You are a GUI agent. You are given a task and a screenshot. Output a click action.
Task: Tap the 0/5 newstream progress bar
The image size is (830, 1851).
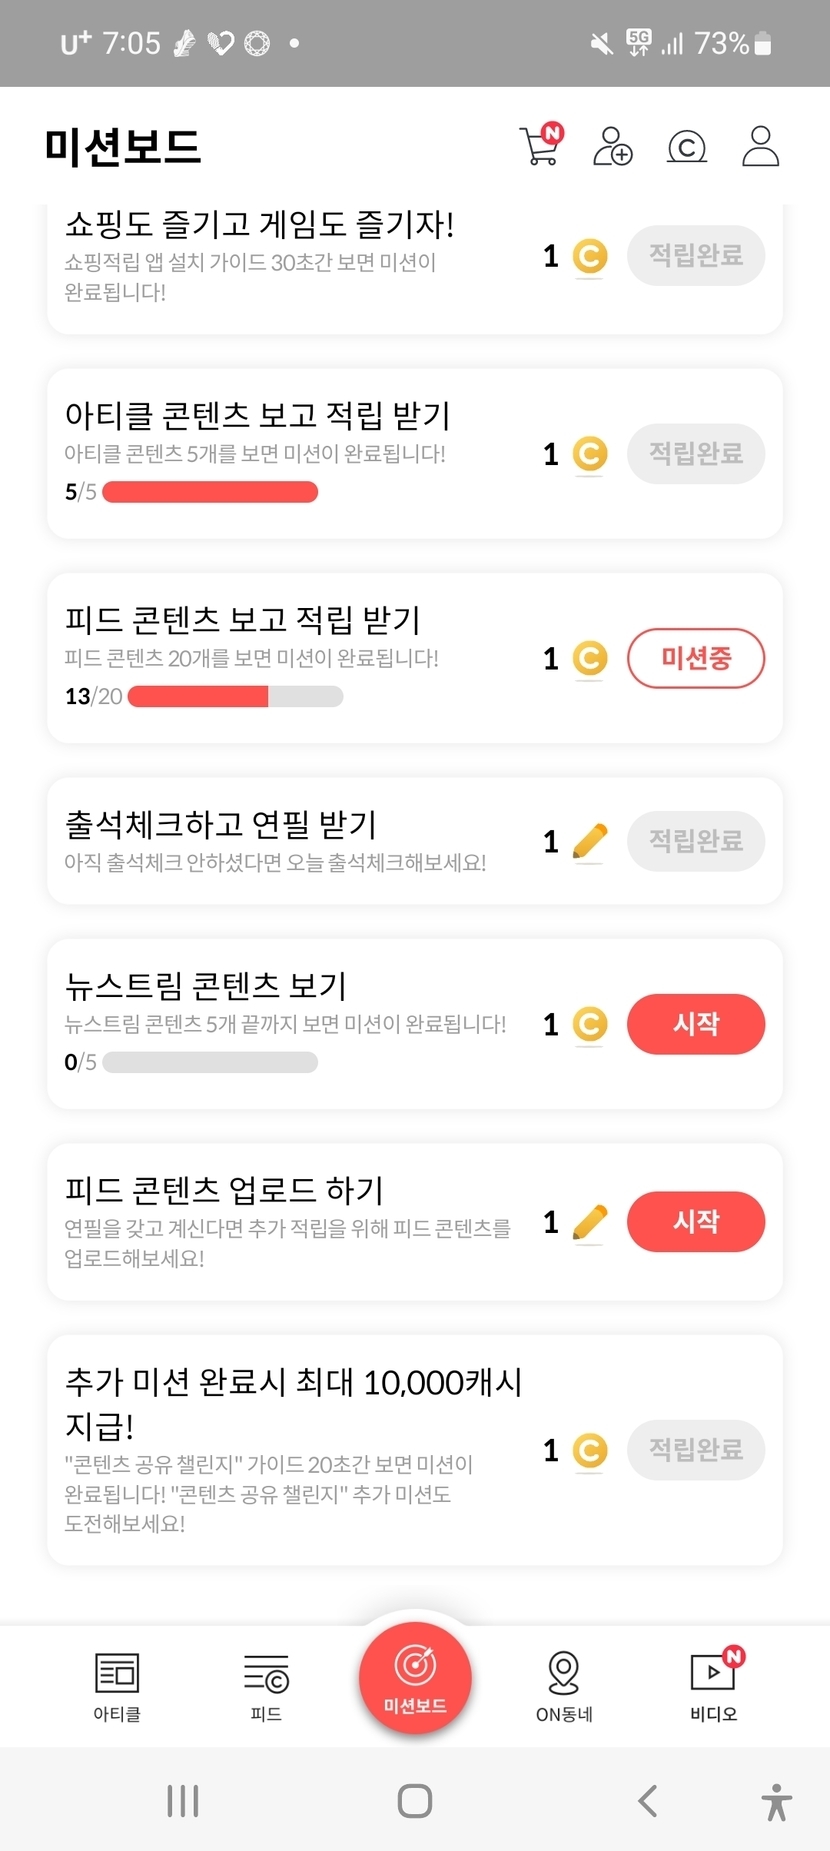tap(210, 1062)
